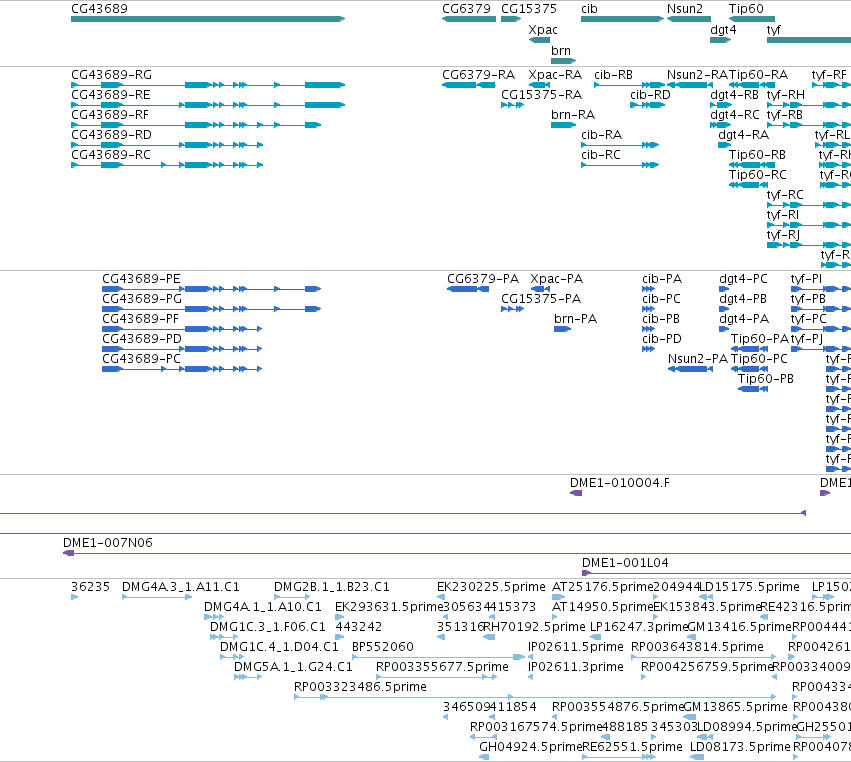851x762 pixels.
Task: Click transcript cib-RA
Action: point(620,145)
